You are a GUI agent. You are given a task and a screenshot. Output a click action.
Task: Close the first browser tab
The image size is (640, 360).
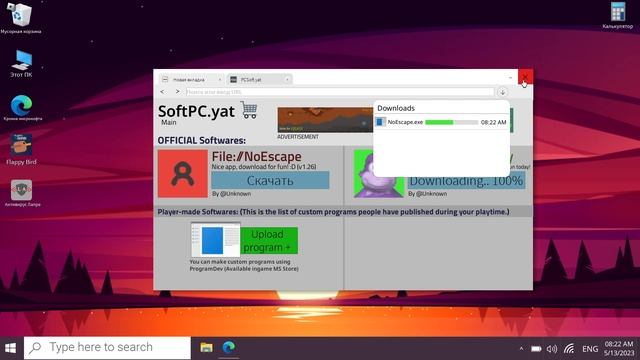click(x=220, y=80)
